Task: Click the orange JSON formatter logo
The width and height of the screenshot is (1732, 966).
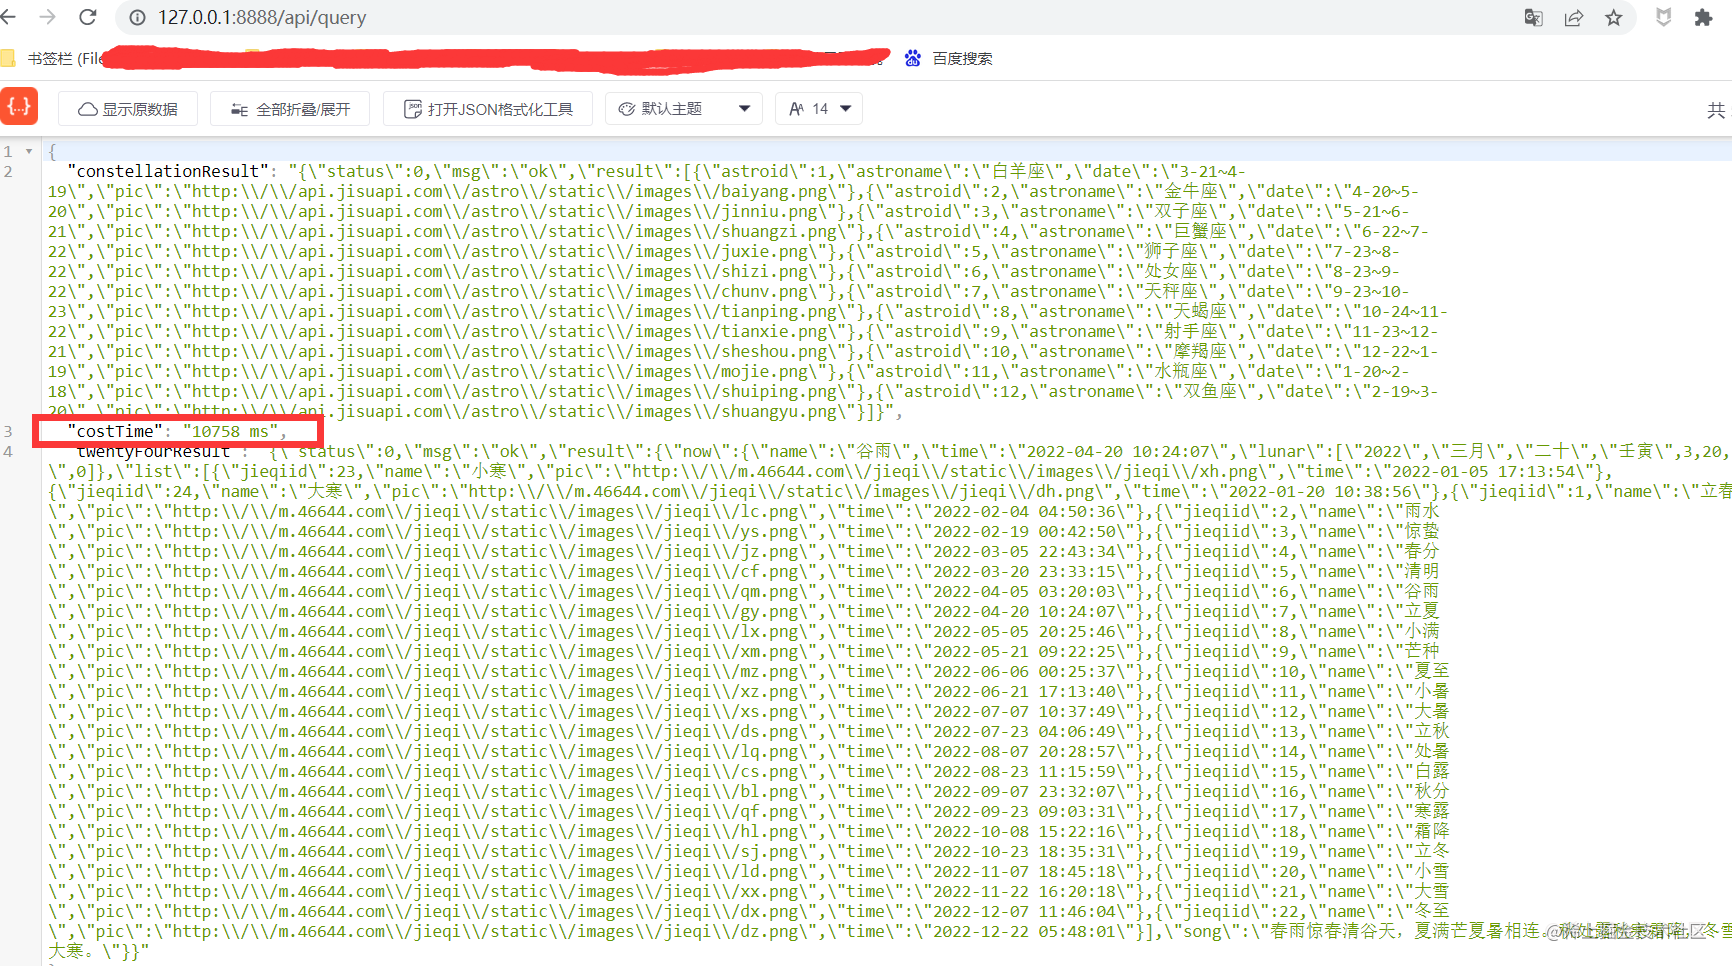Action: coord(19,107)
